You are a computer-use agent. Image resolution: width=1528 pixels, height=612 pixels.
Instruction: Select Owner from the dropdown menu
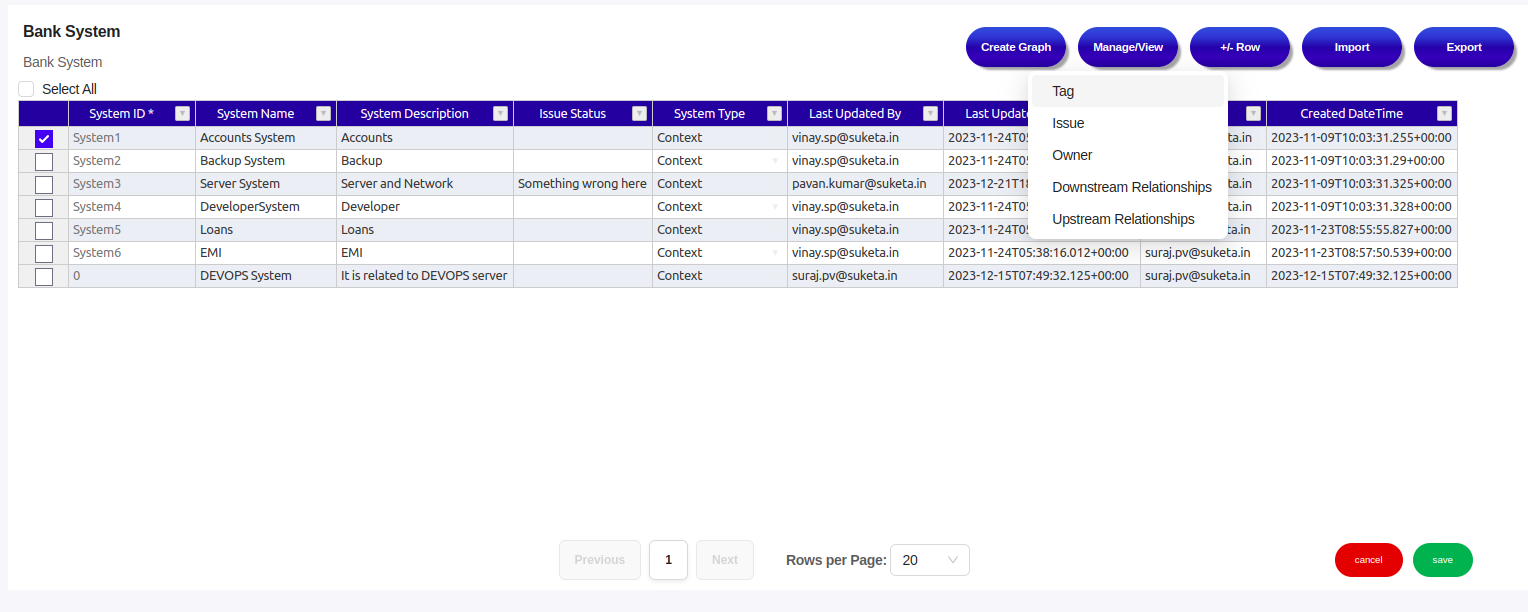coord(1072,155)
